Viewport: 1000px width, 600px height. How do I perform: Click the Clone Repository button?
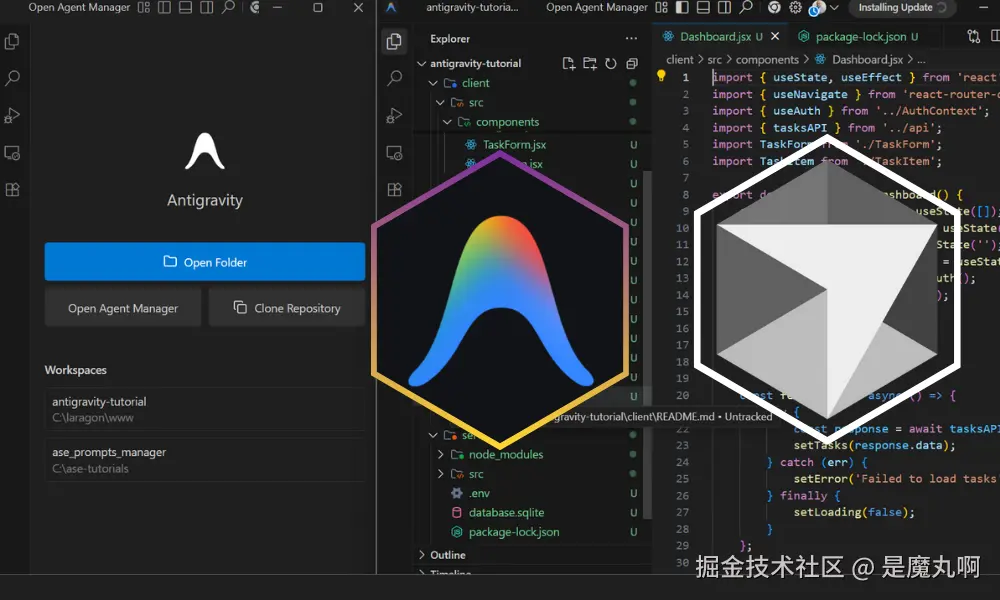click(x=286, y=308)
